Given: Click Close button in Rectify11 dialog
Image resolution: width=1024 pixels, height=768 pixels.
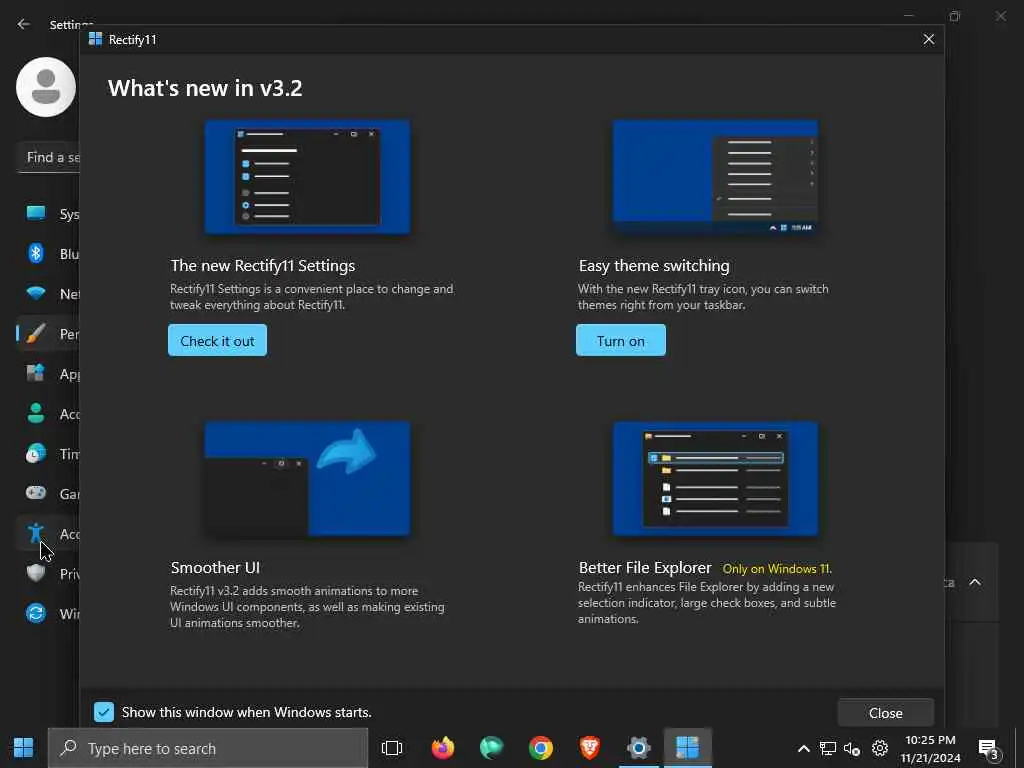Looking at the screenshot, I should point(886,713).
